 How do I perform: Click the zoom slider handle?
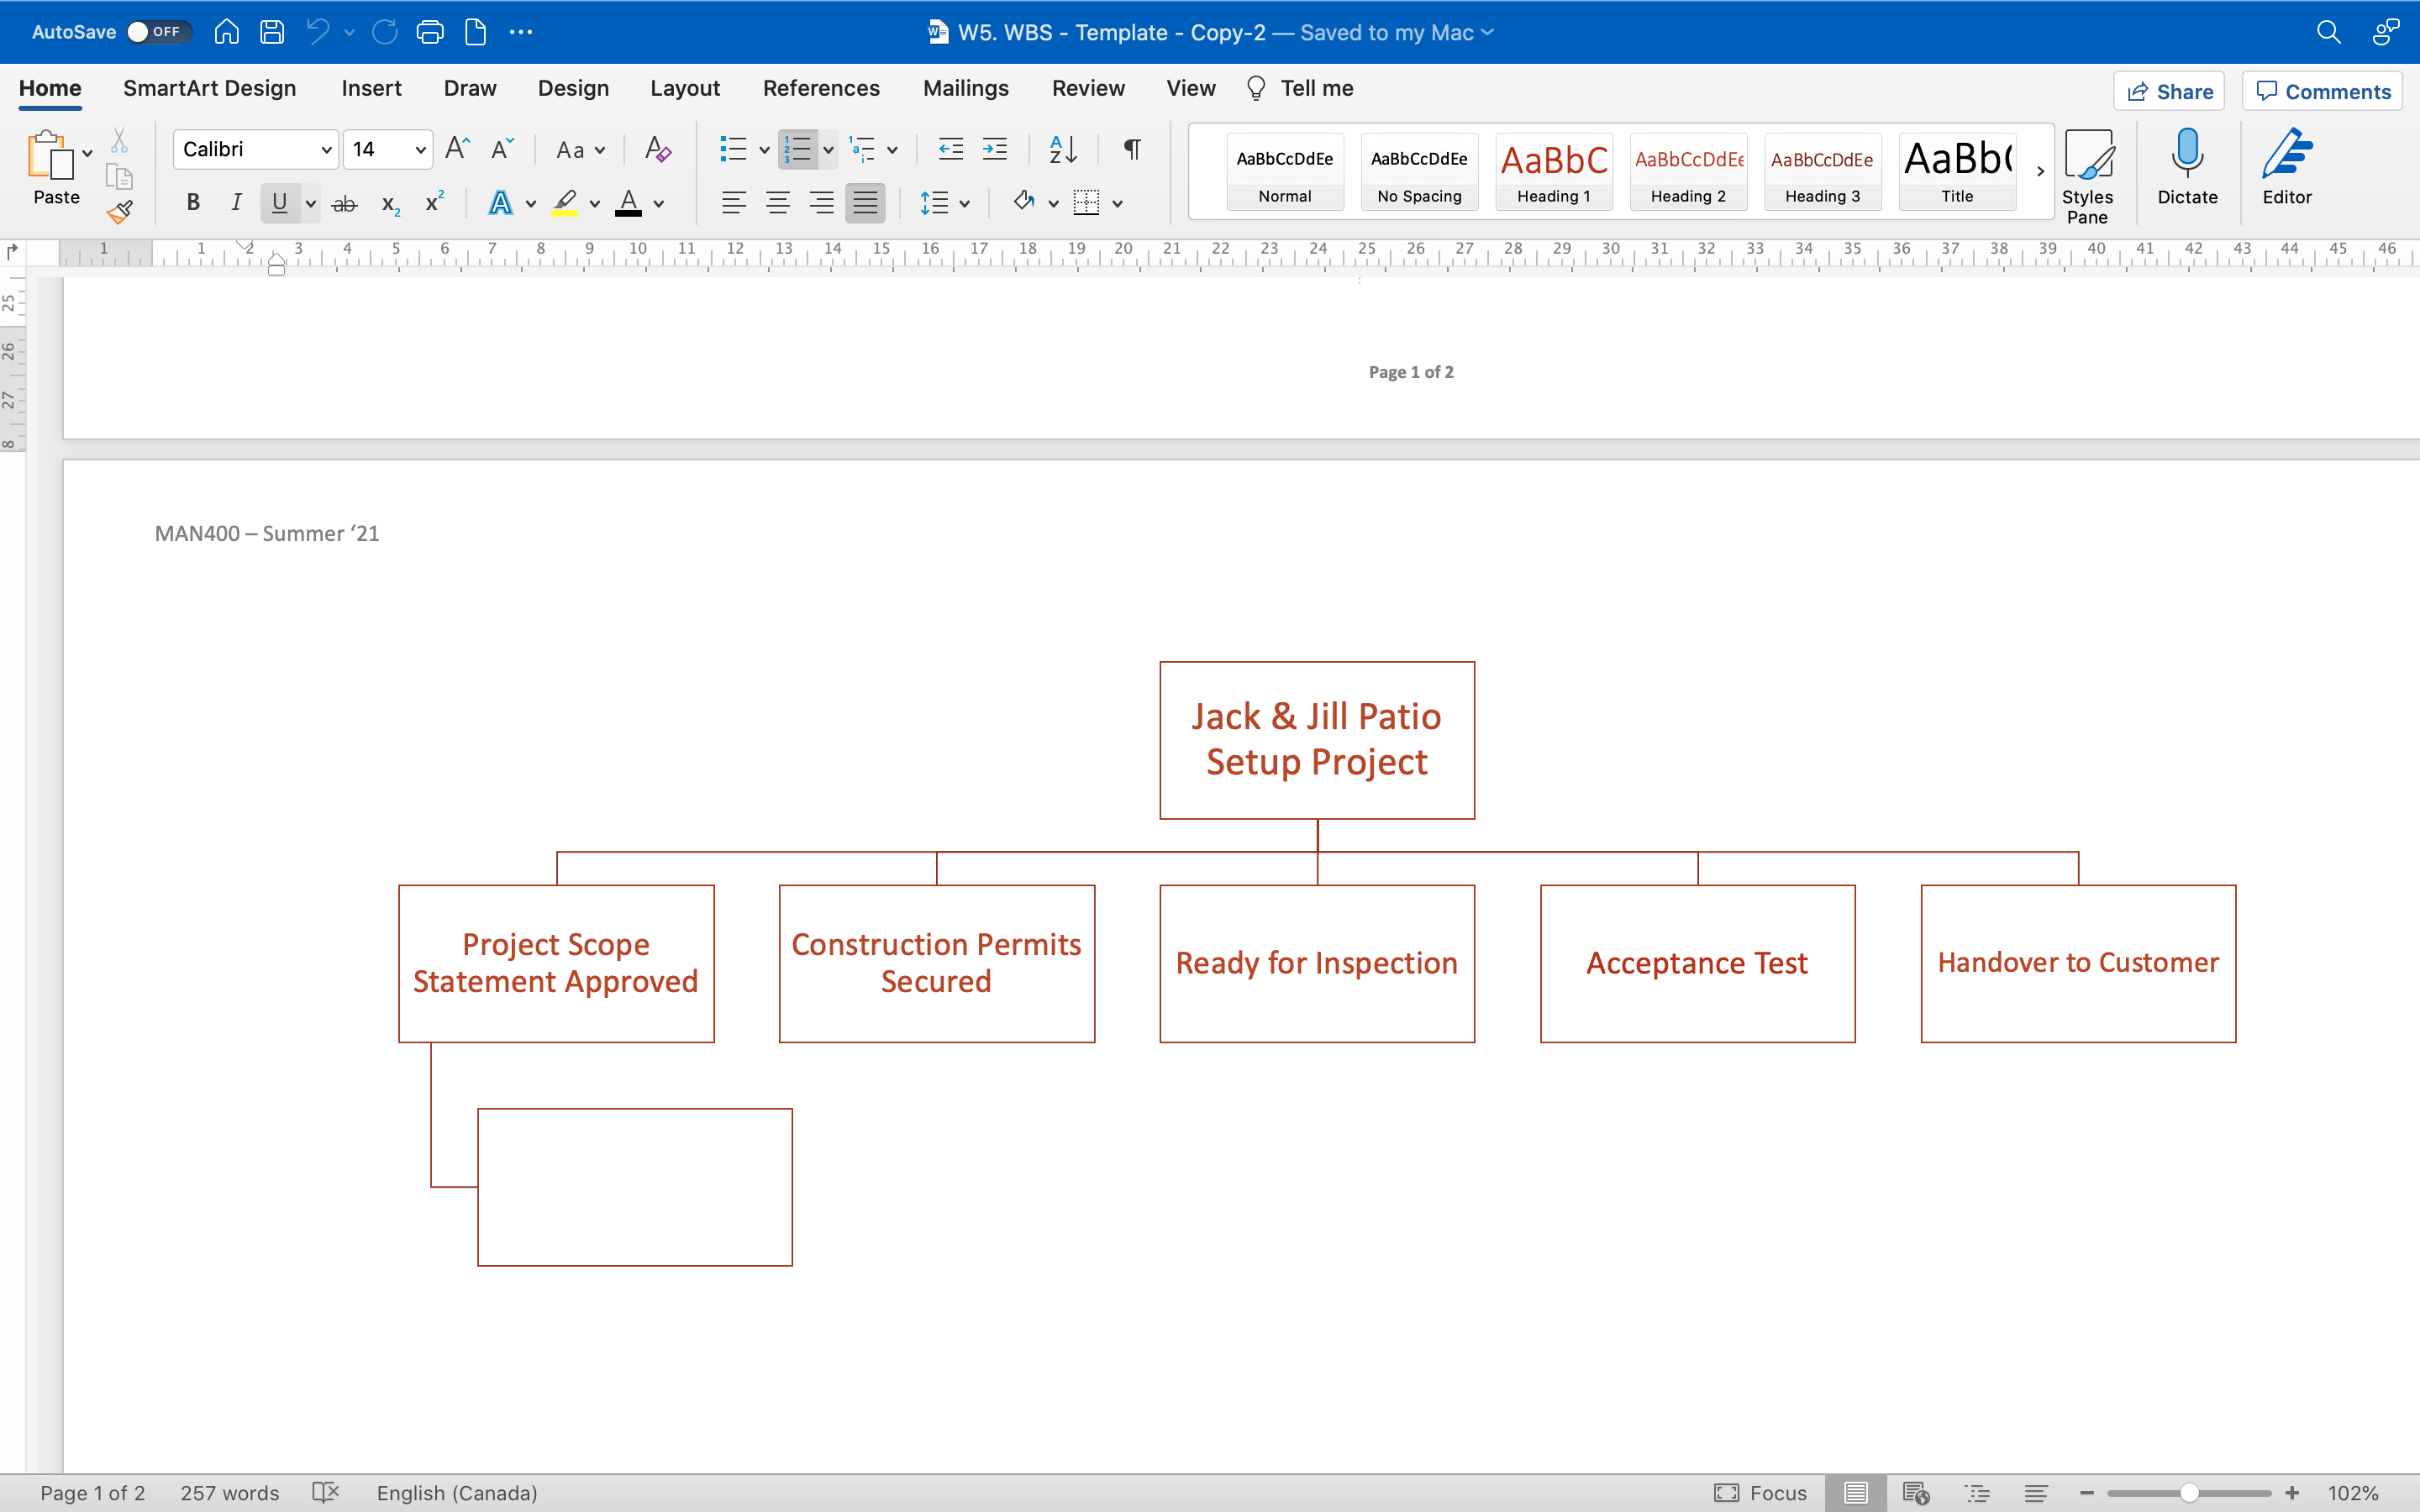[x=2189, y=1493]
